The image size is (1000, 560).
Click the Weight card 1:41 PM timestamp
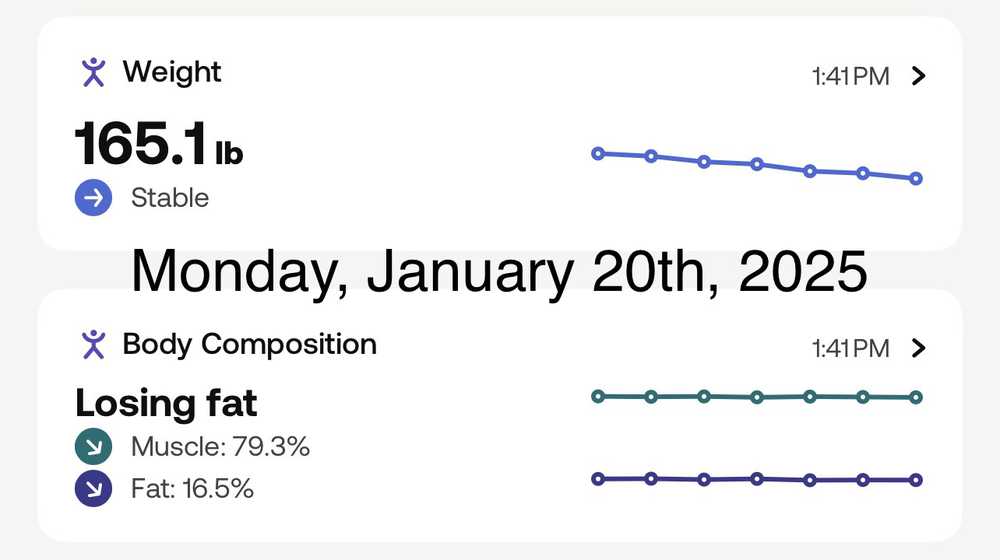tap(850, 77)
